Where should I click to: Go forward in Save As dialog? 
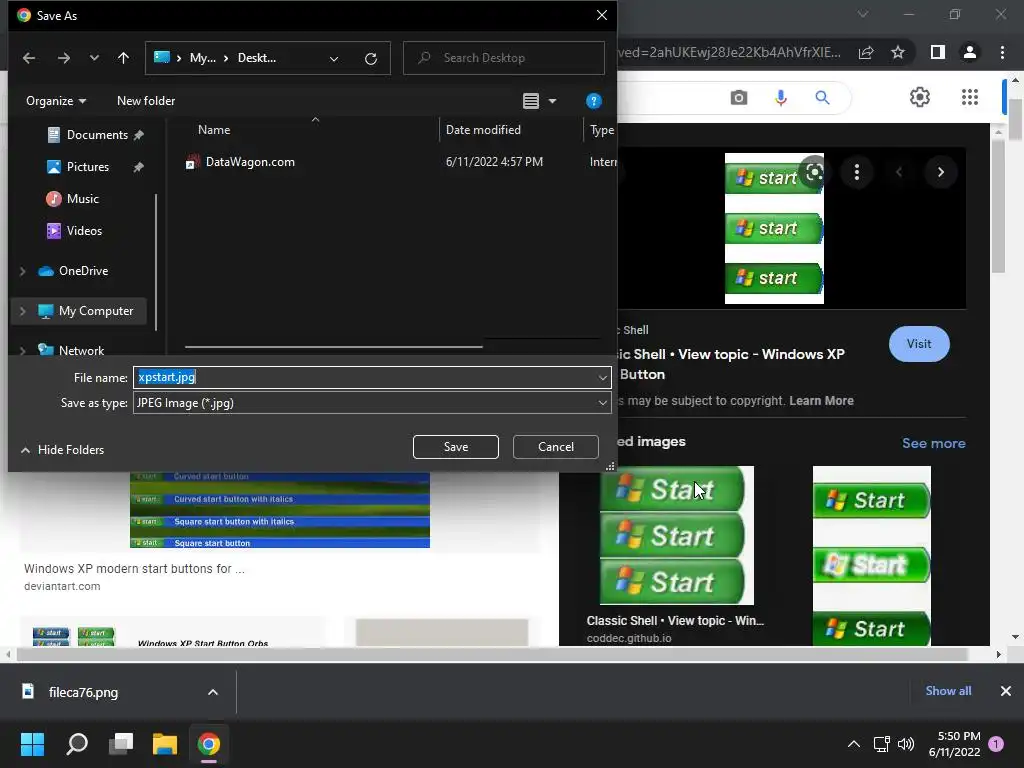(x=63, y=58)
